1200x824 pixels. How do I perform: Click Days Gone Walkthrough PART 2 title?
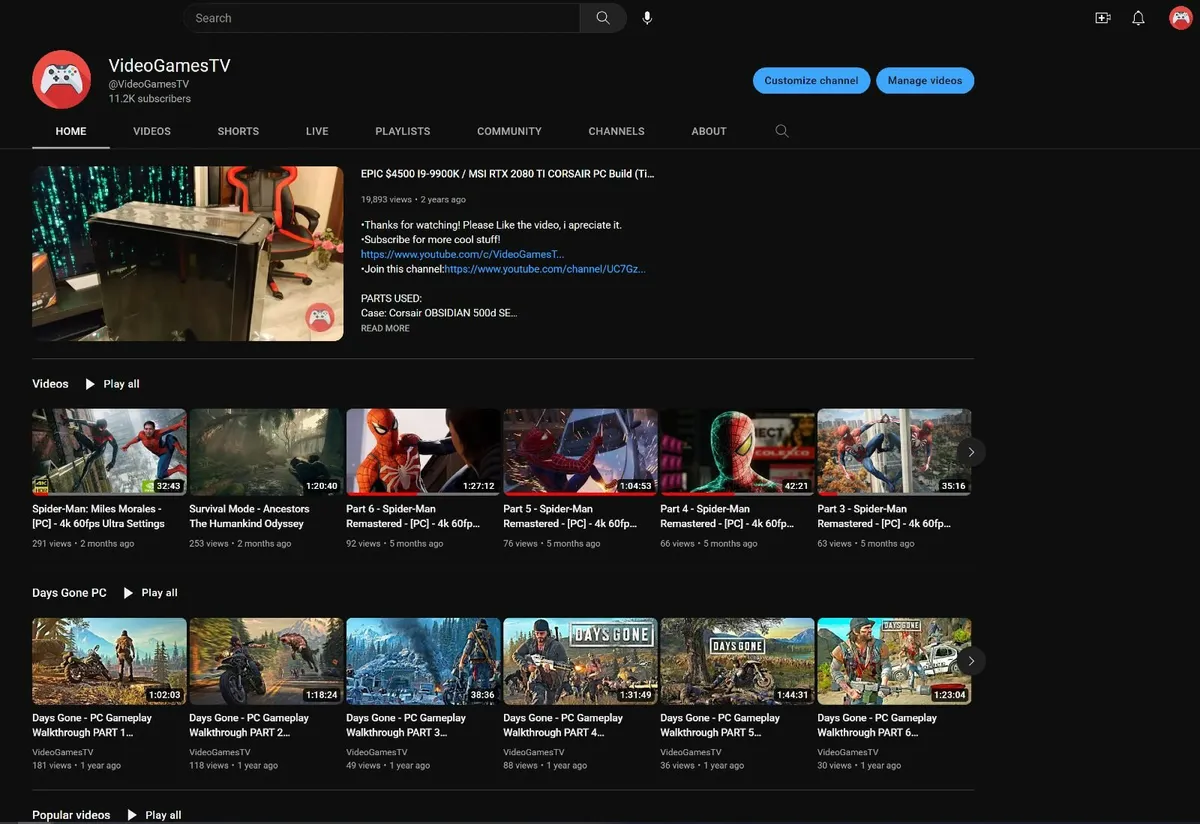[249, 725]
